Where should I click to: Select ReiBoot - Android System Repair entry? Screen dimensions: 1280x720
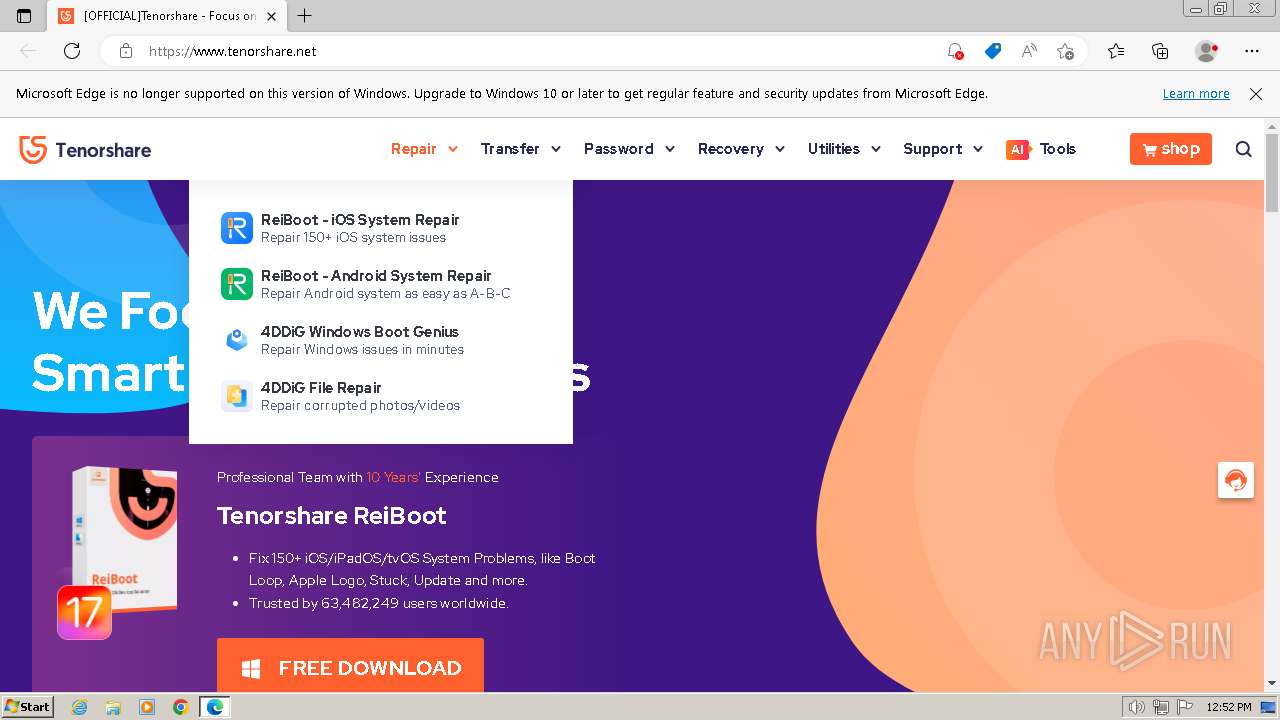point(380,284)
